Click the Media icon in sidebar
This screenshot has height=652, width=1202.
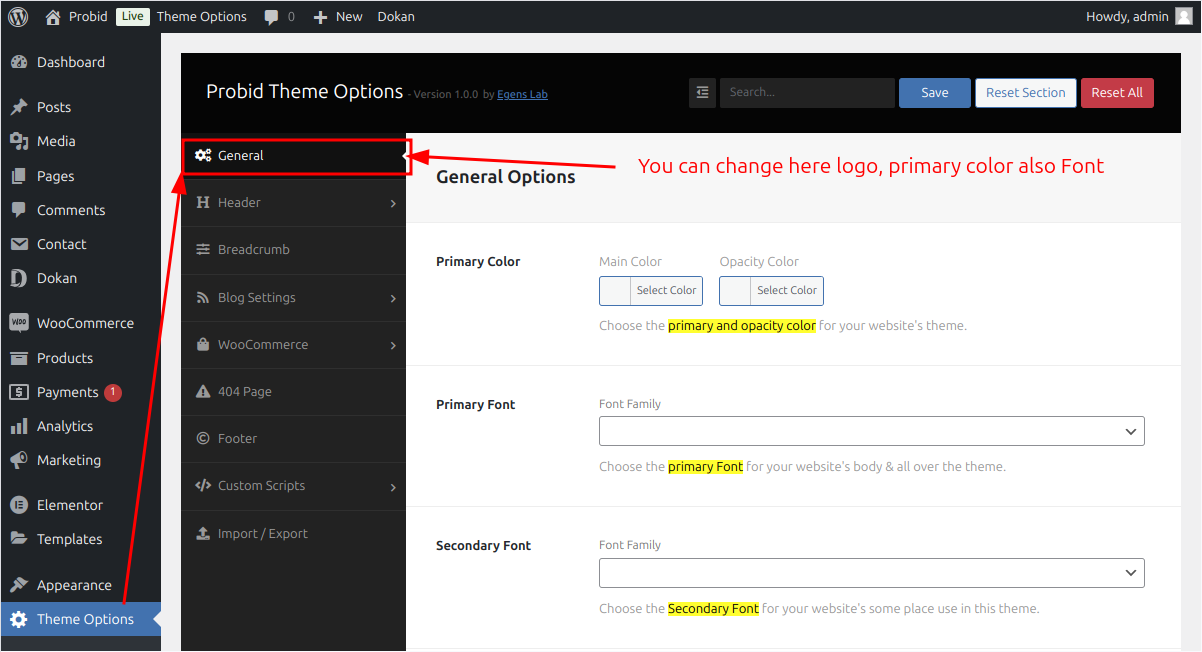(19, 141)
